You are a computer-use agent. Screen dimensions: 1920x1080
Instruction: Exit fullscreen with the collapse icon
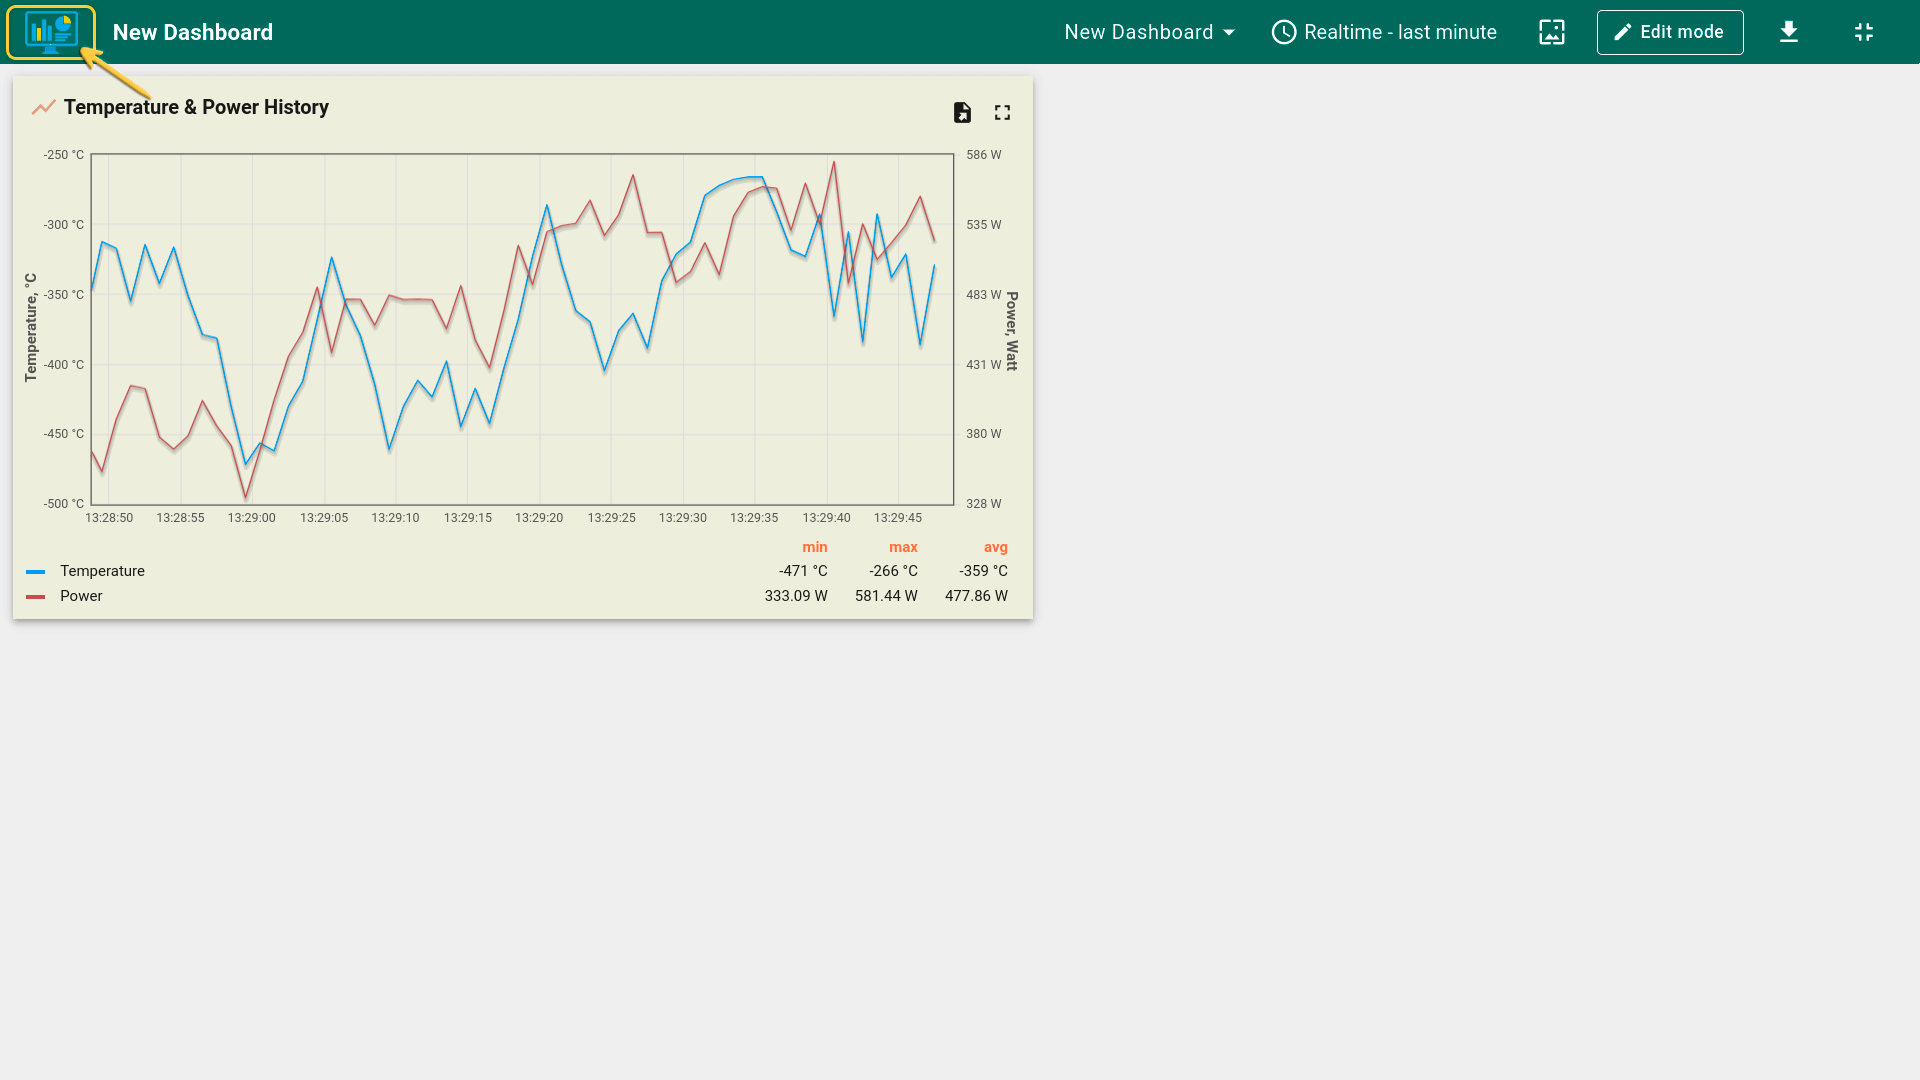(1863, 32)
